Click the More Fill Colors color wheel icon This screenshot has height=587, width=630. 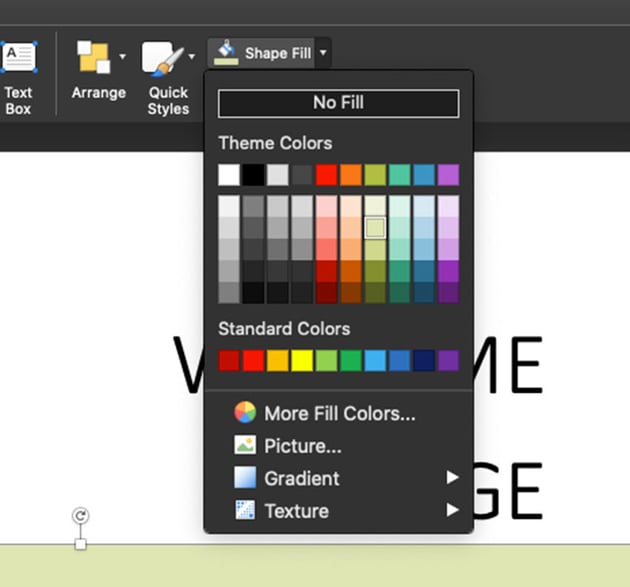click(x=245, y=413)
